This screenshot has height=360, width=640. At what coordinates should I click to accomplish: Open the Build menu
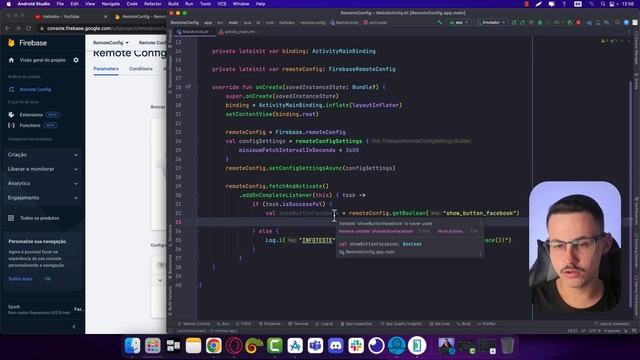click(173, 4)
